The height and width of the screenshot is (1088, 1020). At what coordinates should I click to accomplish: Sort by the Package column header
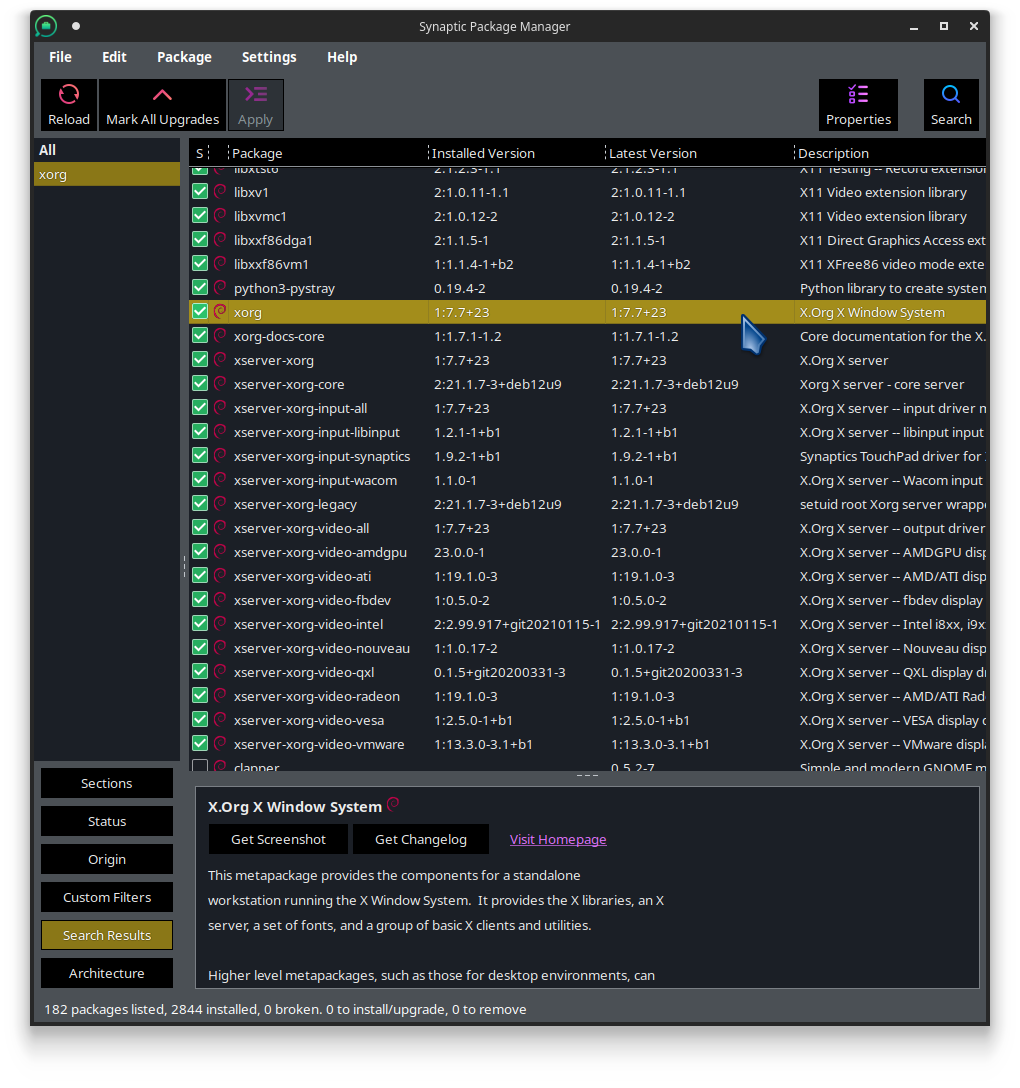click(328, 153)
